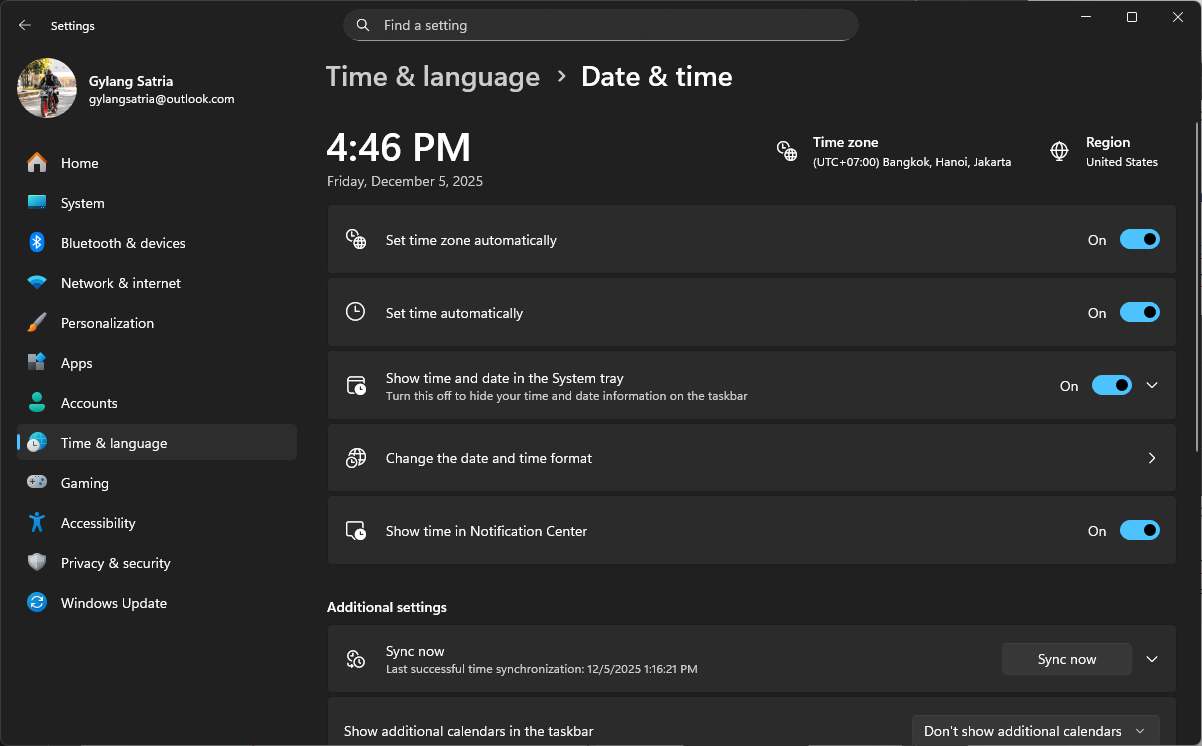Expand Show time and date in System tray

(x=1152, y=386)
